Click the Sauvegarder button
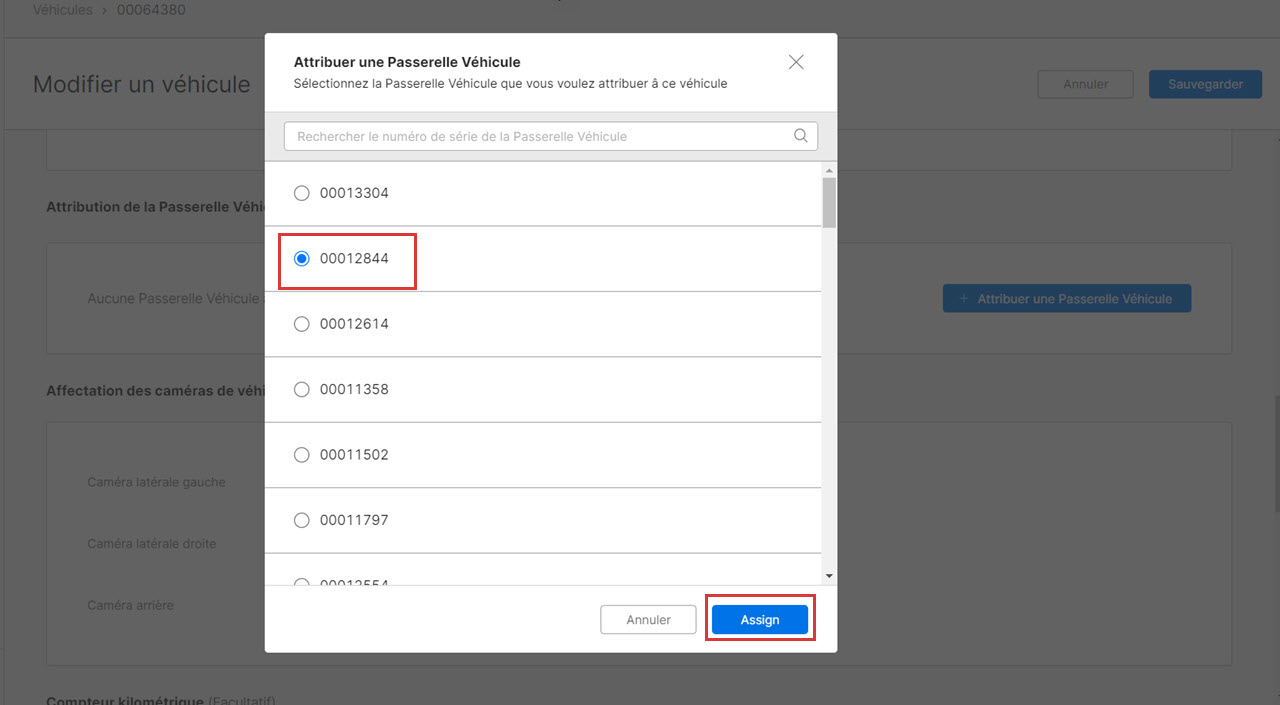 tap(1204, 84)
